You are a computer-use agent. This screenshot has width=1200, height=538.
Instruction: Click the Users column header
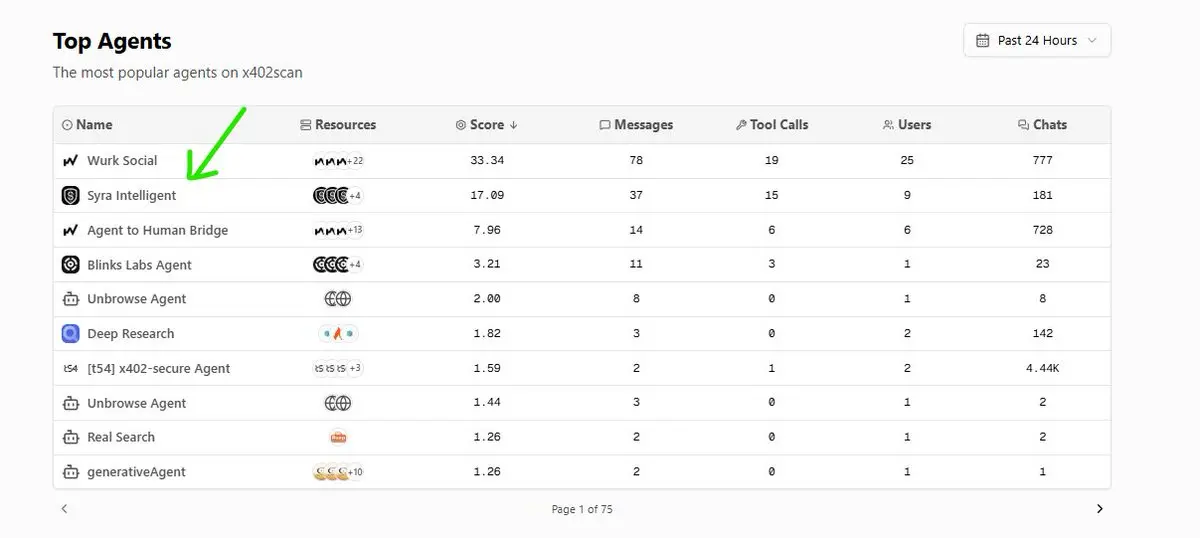pyautogui.click(x=914, y=125)
